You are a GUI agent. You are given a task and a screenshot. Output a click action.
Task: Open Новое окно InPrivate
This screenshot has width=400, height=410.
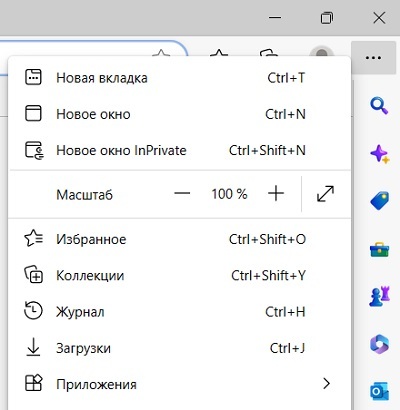[180, 150]
